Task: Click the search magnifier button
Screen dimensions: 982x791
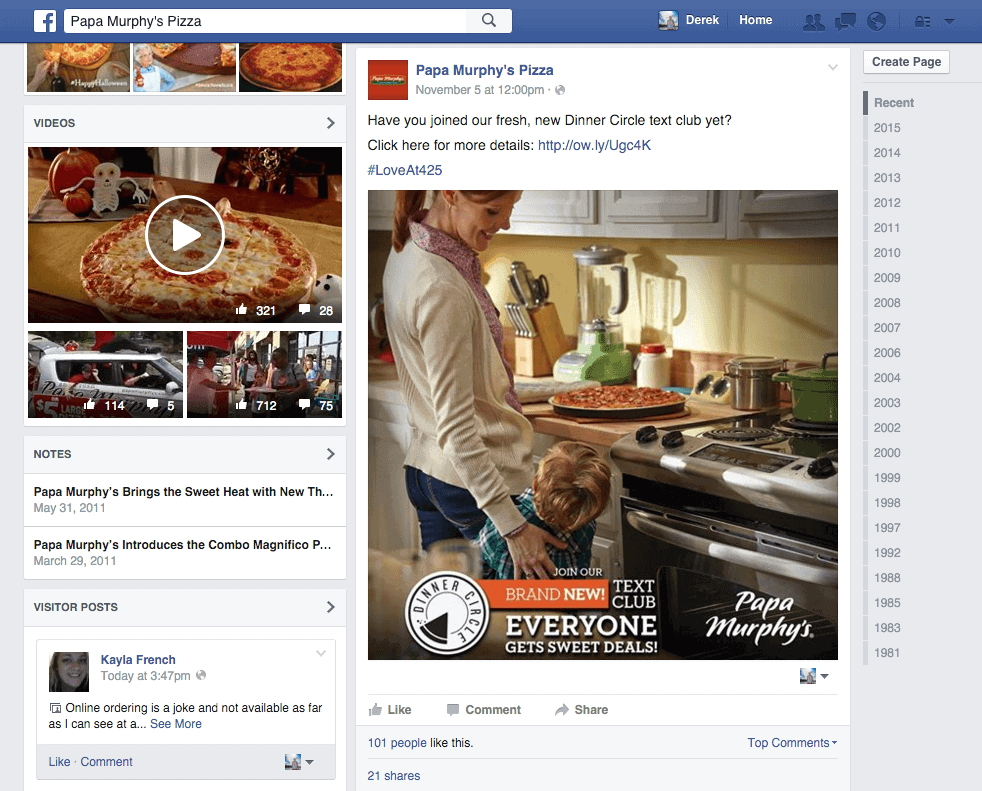Action: 489,21
